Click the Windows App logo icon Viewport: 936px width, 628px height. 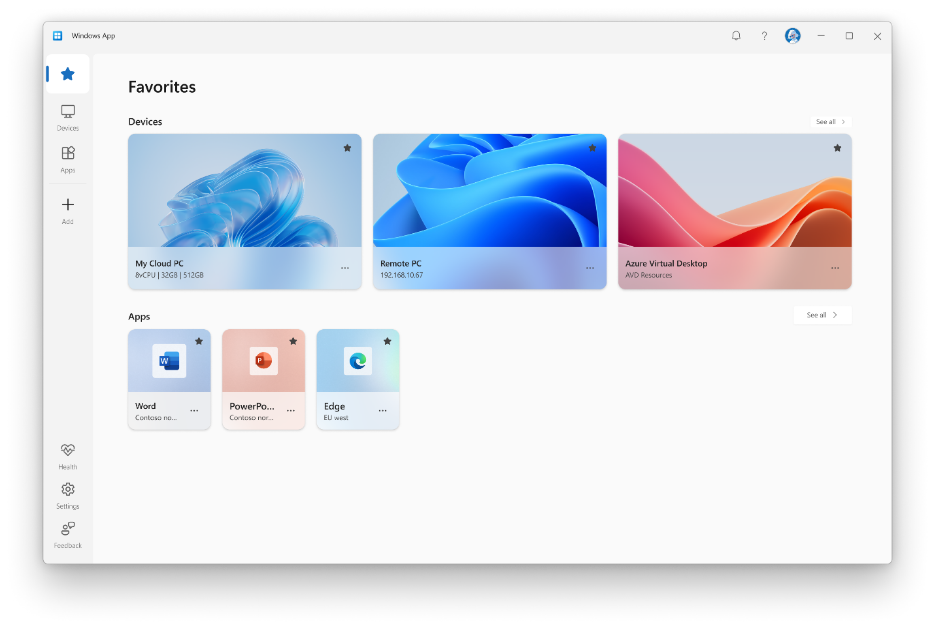tap(57, 36)
